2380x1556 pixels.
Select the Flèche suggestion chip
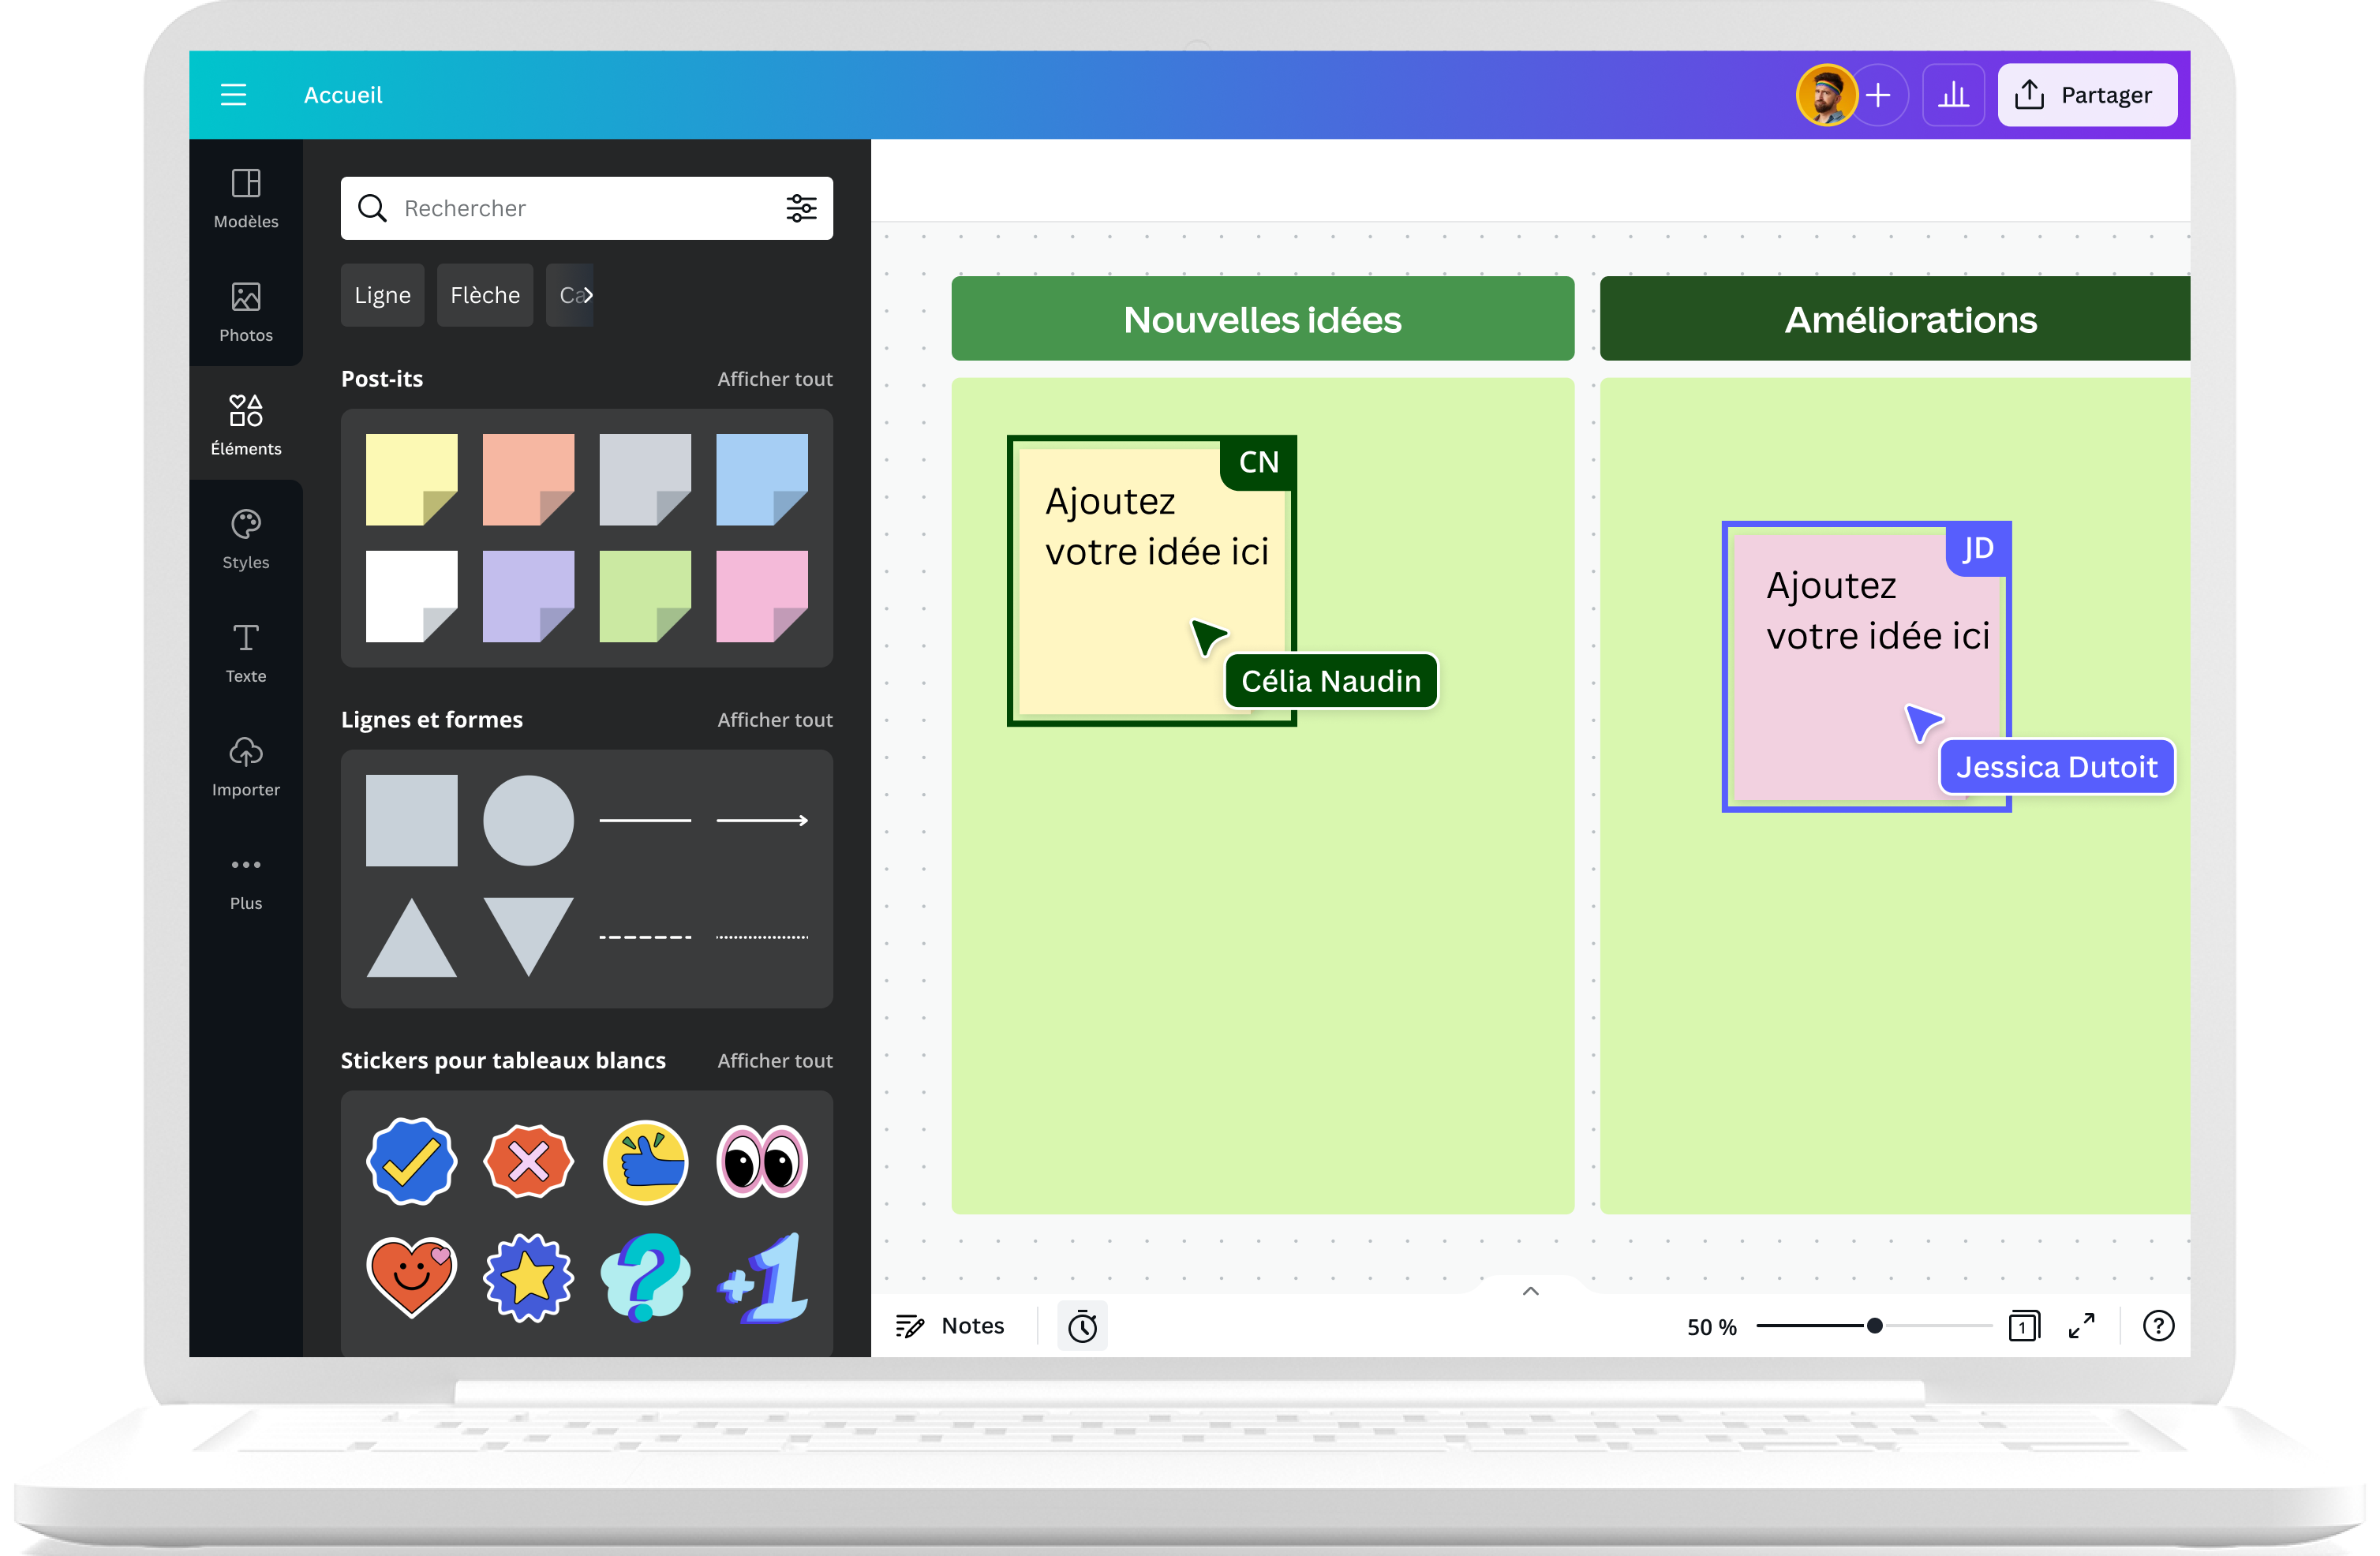[485, 295]
